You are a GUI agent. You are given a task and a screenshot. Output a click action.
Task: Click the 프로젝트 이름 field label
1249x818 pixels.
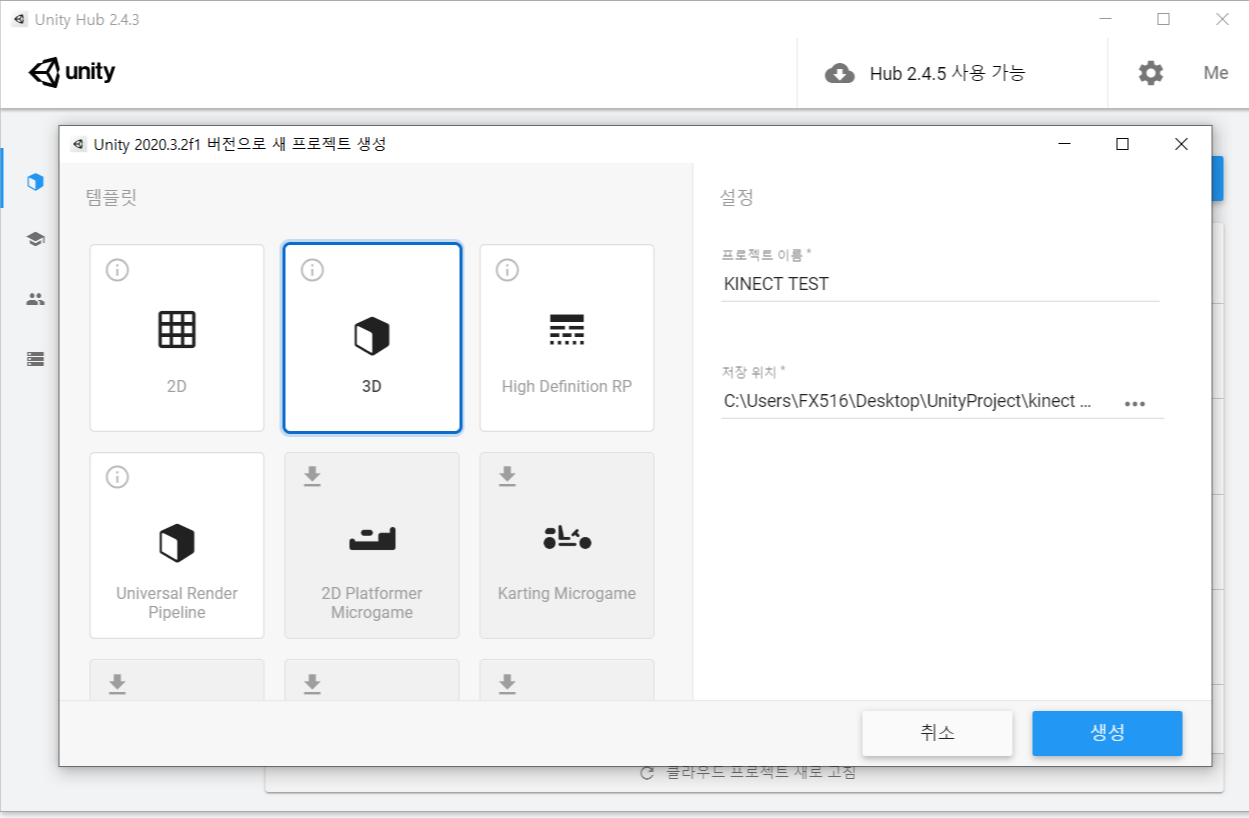pos(767,255)
